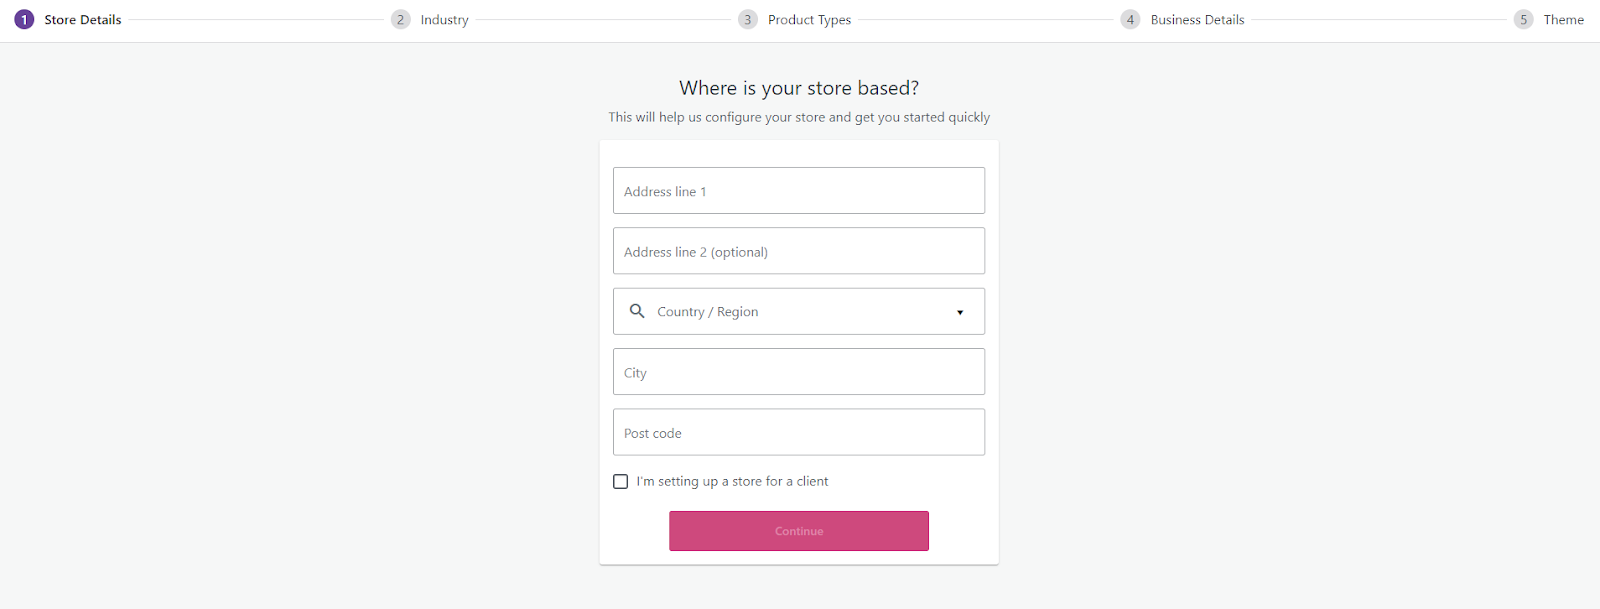Click the Post code text field
Viewport: 1600px width, 609px height.
[x=799, y=432]
